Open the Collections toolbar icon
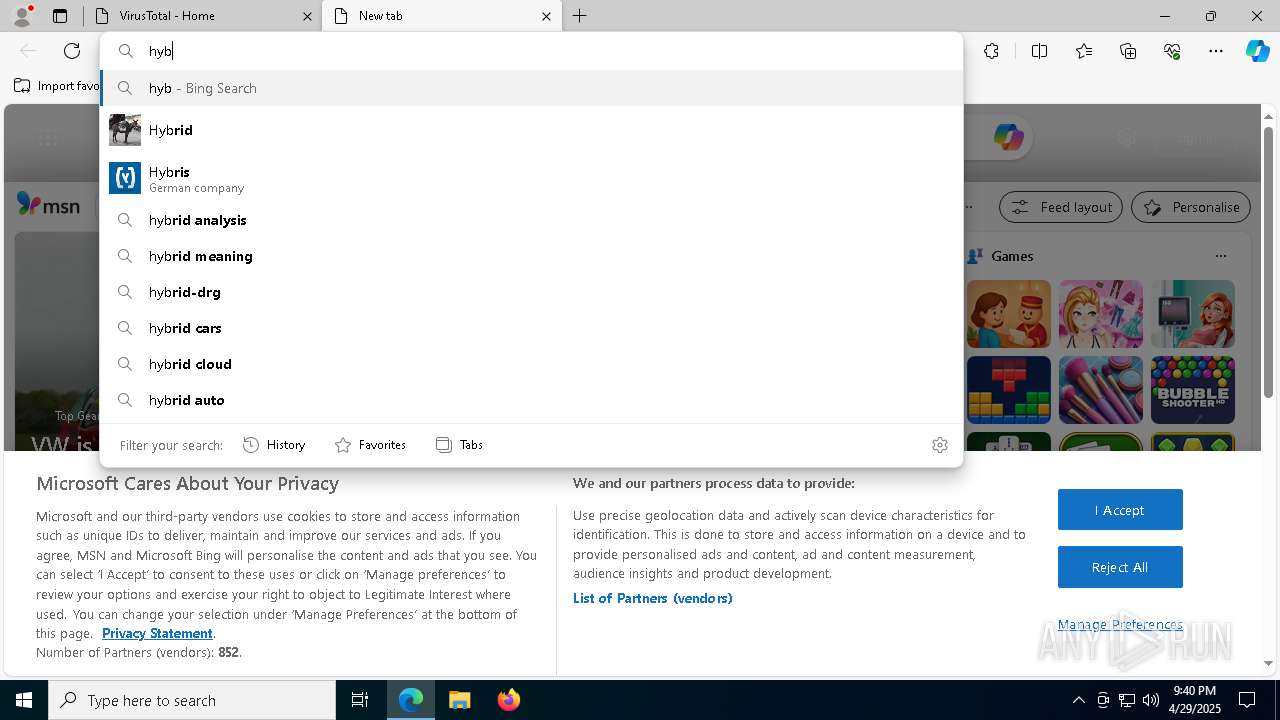This screenshot has width=1280, height=720. (1128, 51)
